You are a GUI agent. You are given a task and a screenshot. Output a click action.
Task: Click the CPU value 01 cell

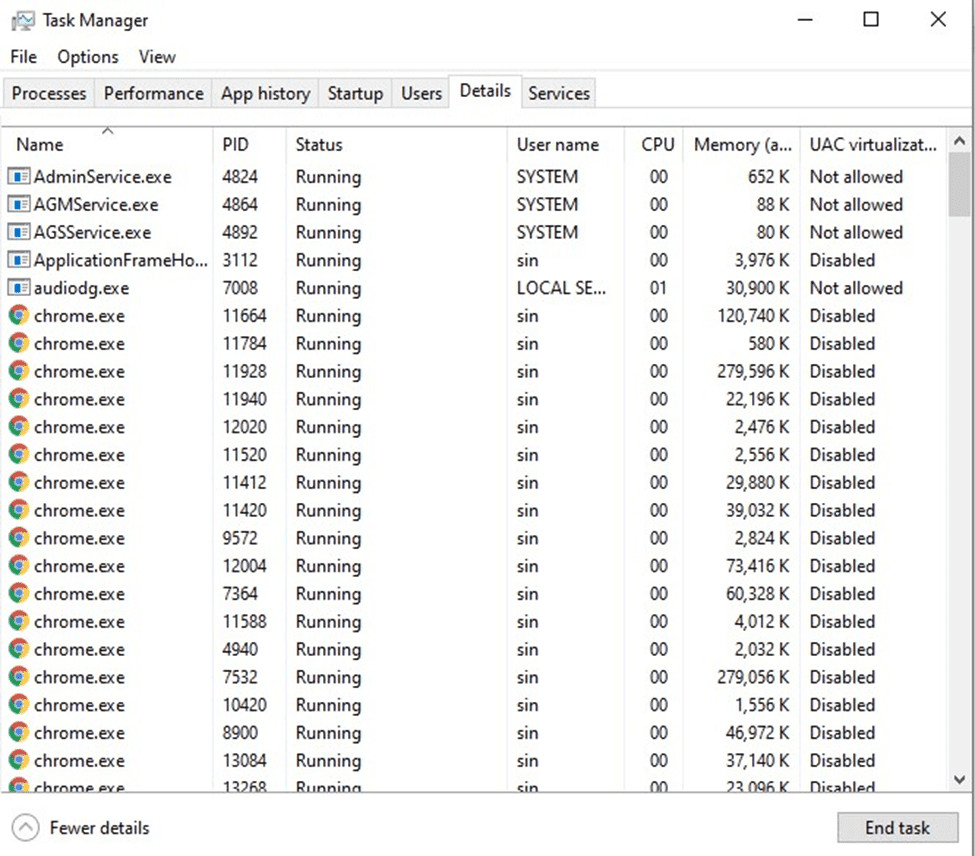658,288
